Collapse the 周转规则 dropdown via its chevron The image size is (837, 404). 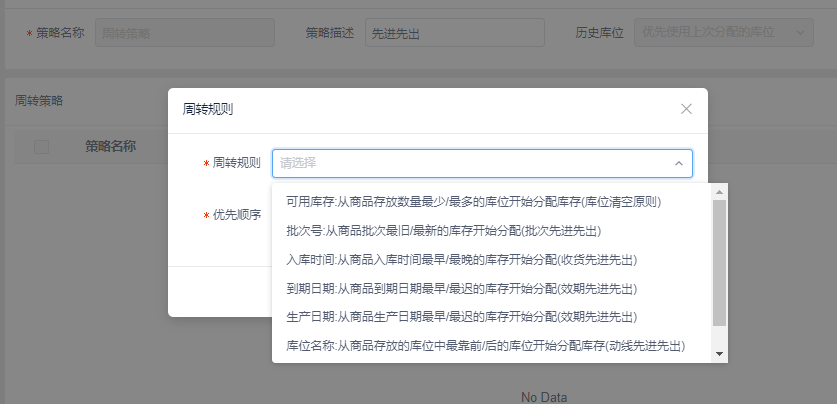click(678, 163)
